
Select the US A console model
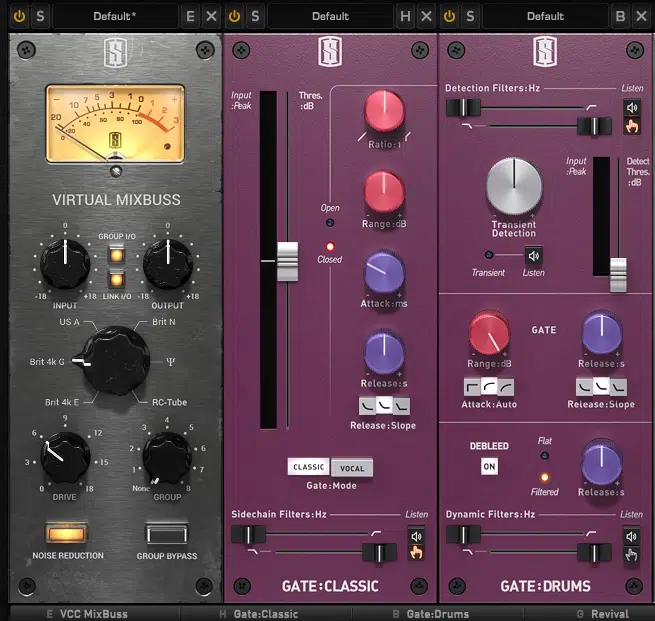[x=69, y=322]
